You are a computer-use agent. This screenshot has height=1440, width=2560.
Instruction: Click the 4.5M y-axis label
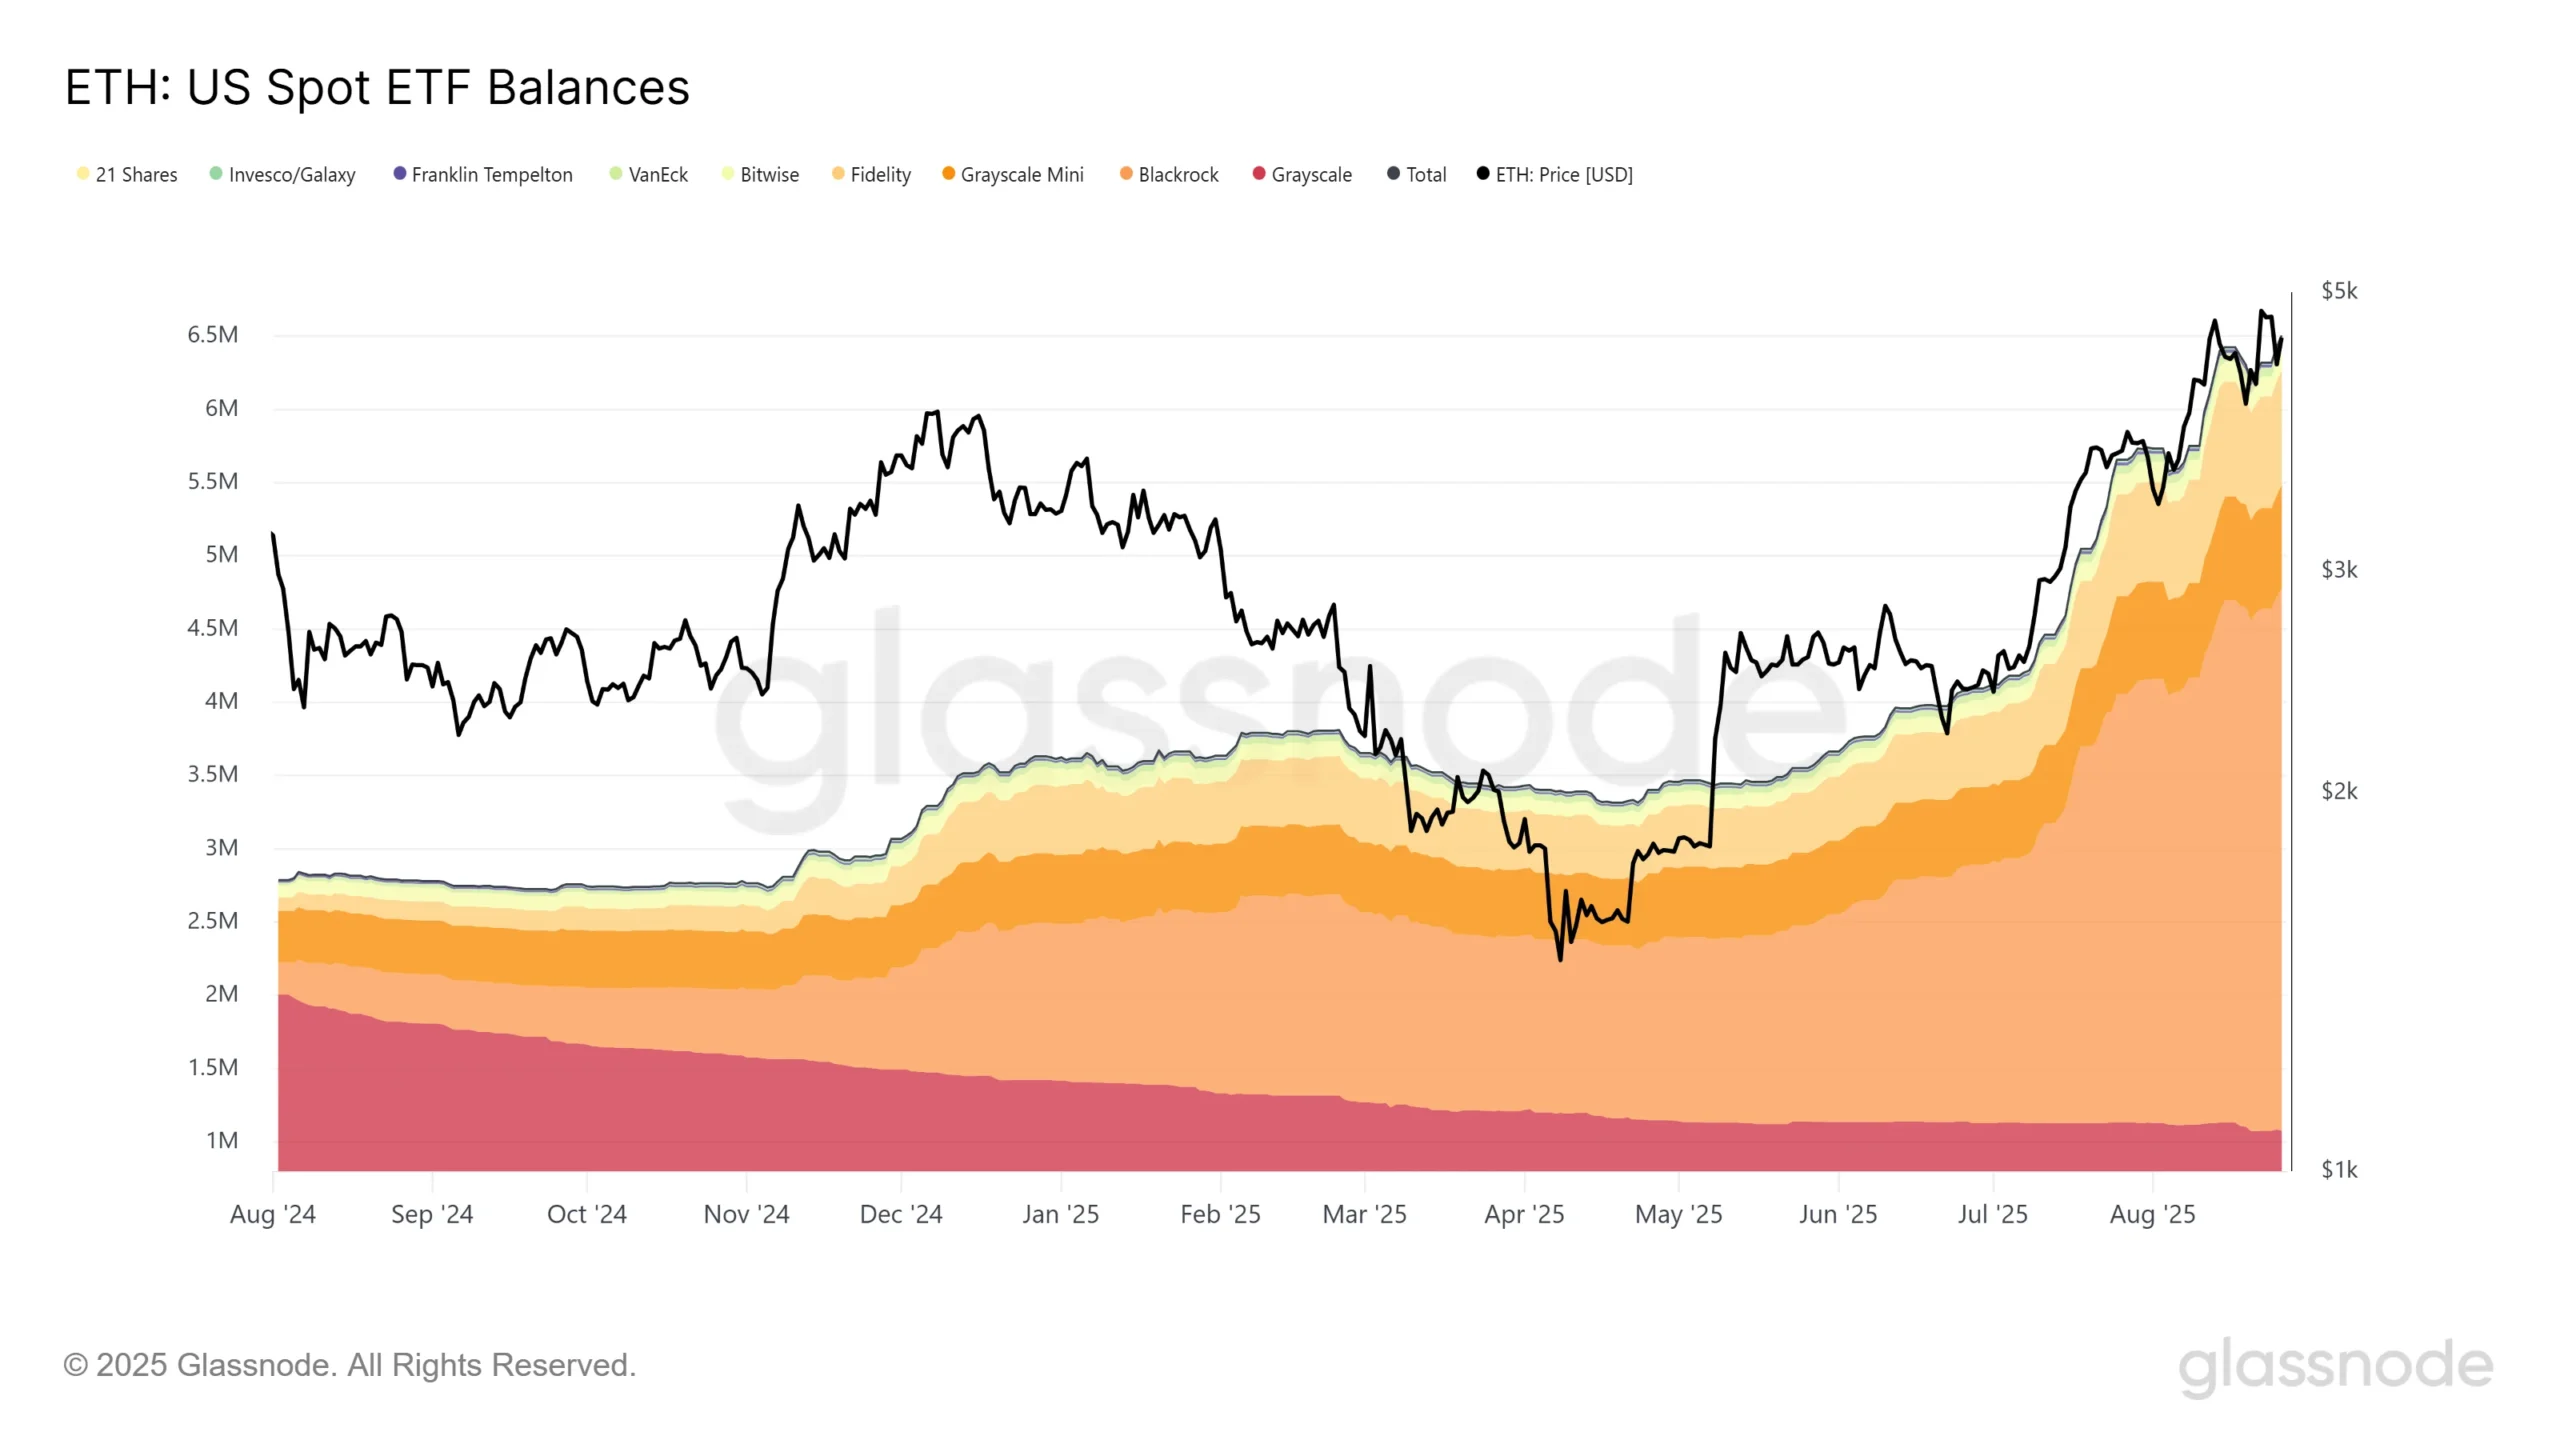(x=213, y=627)
